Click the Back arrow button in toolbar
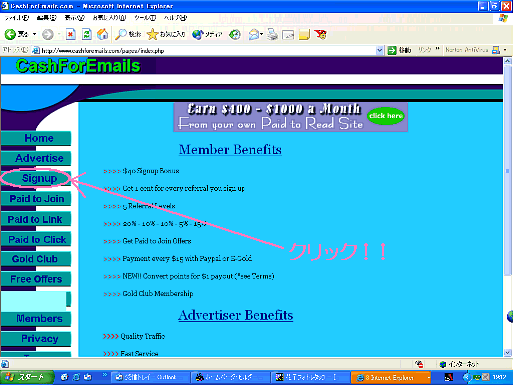Viewport: 513px width, 385px height. tap(10, 34)
